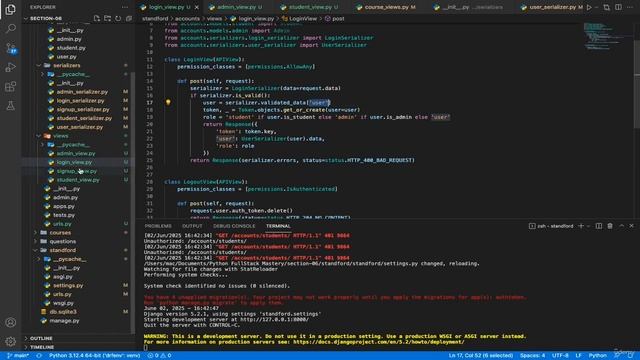
Task: Open login_serializer.py in the file tree
Action: [x=80, y=100]
